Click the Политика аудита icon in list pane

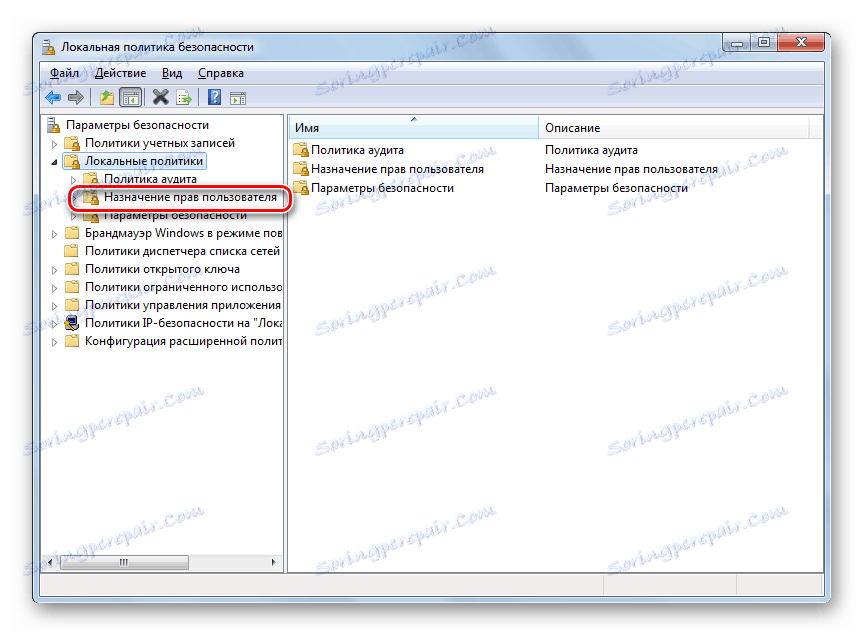click(300, 150)
